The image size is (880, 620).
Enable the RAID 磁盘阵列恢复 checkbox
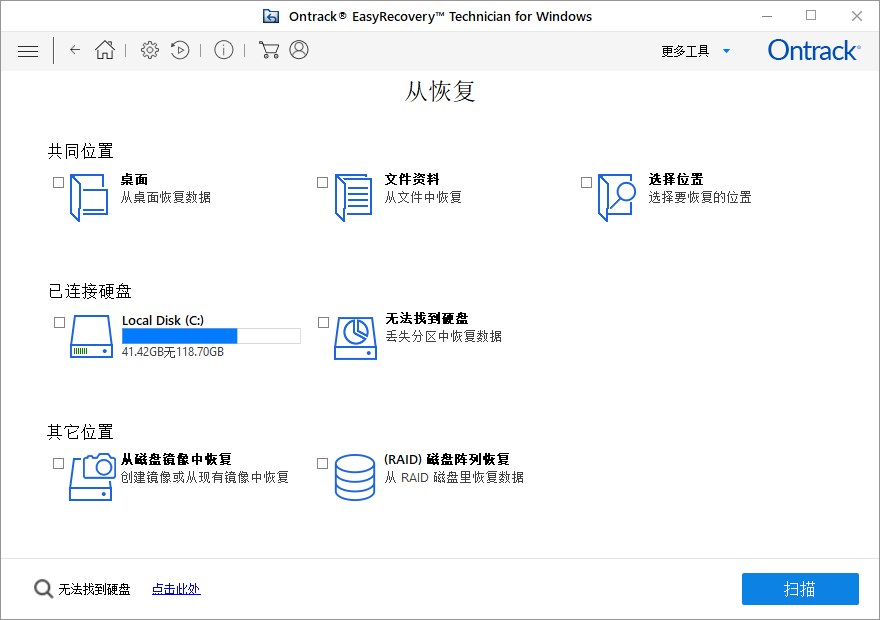[322, 463]
